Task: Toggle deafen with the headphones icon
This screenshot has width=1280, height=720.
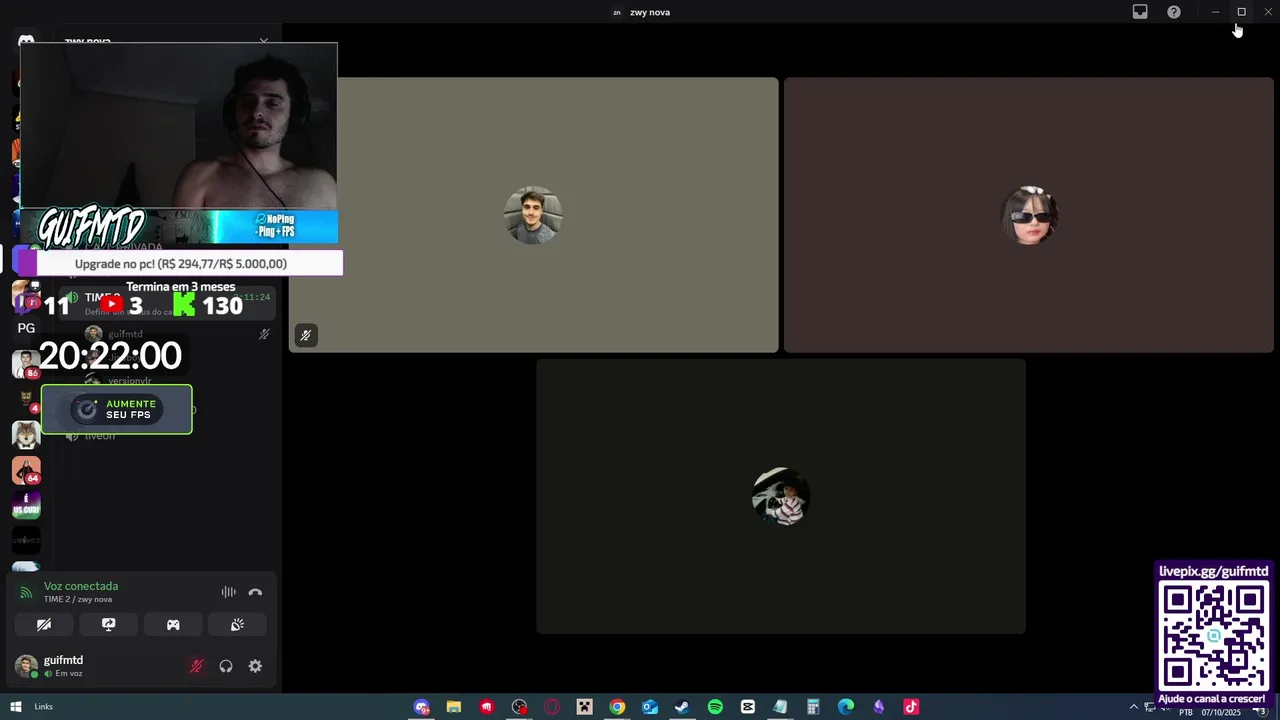Action: pyautogui.click(x=226, y=666)
